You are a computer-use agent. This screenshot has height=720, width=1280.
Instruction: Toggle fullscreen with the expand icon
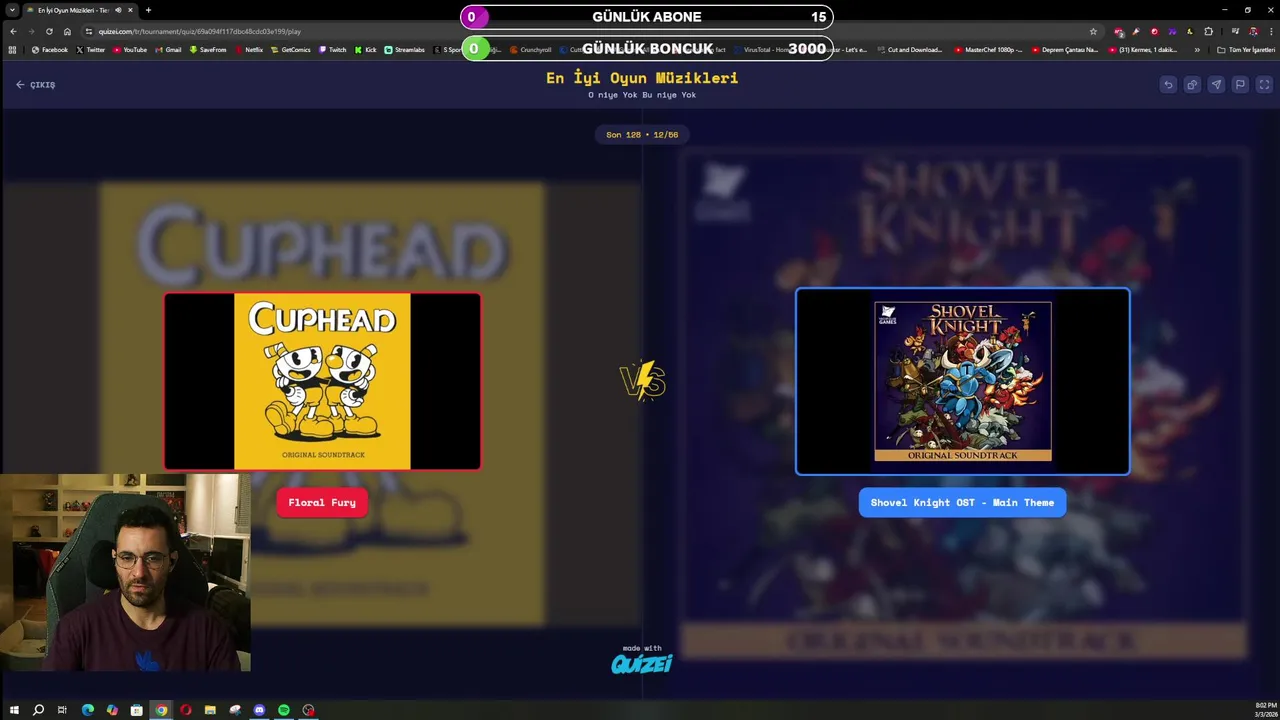(1264, 85)
